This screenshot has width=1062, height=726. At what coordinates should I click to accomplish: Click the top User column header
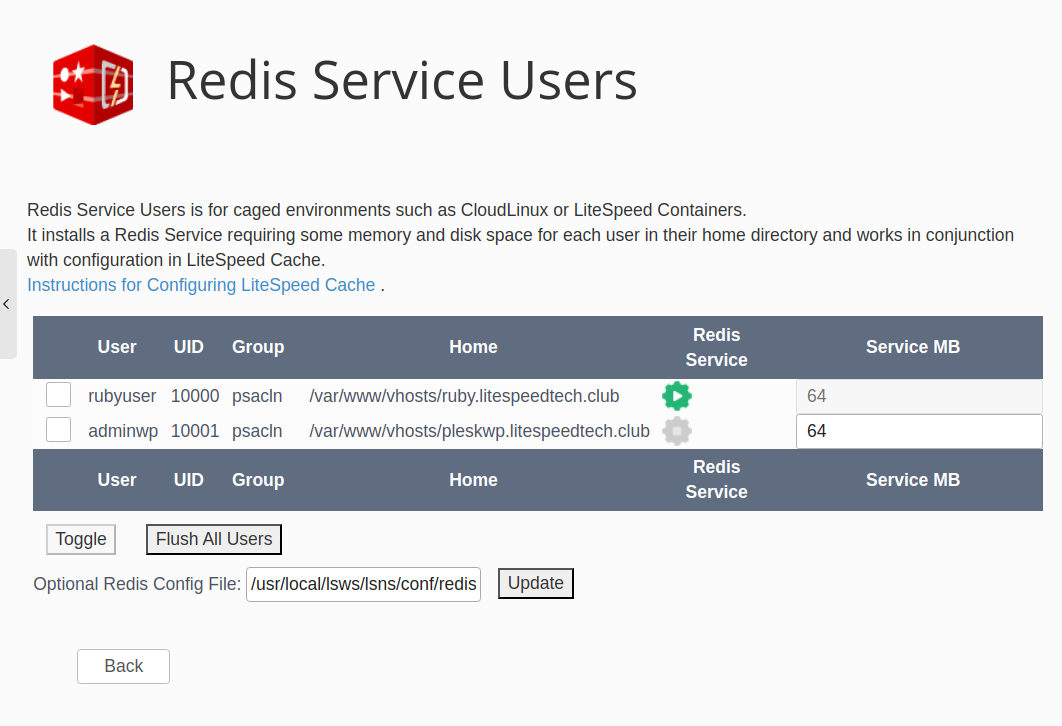(117, 347)
